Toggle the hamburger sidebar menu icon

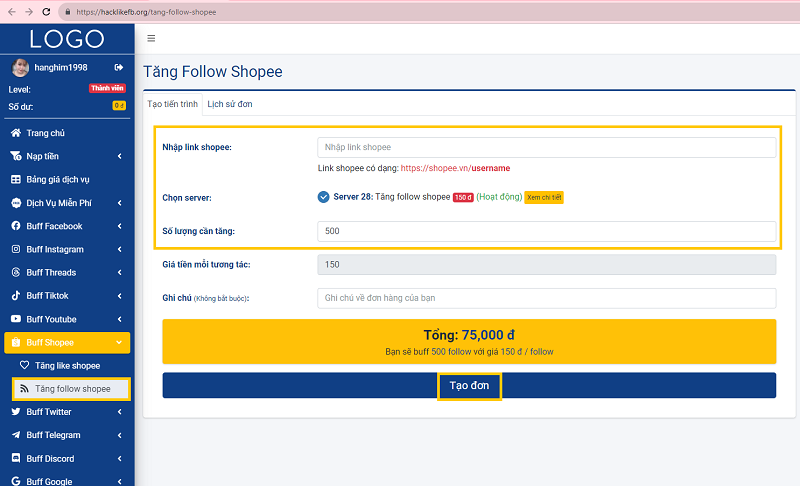pos(151,38)
